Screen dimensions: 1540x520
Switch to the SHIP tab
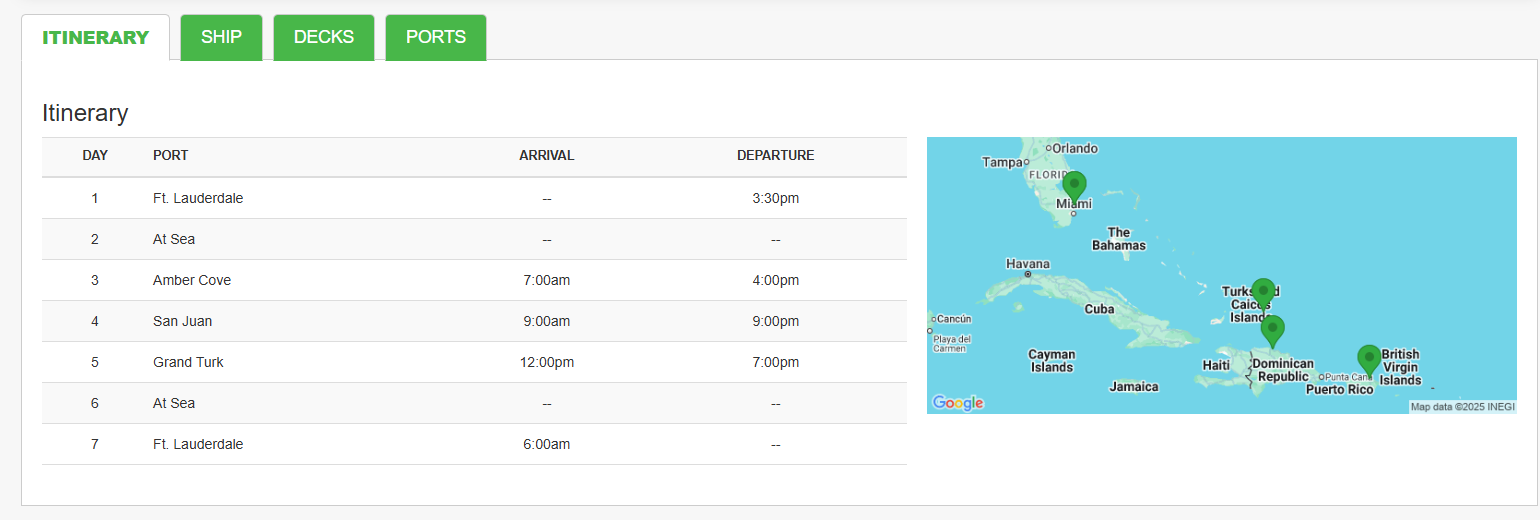221,37
